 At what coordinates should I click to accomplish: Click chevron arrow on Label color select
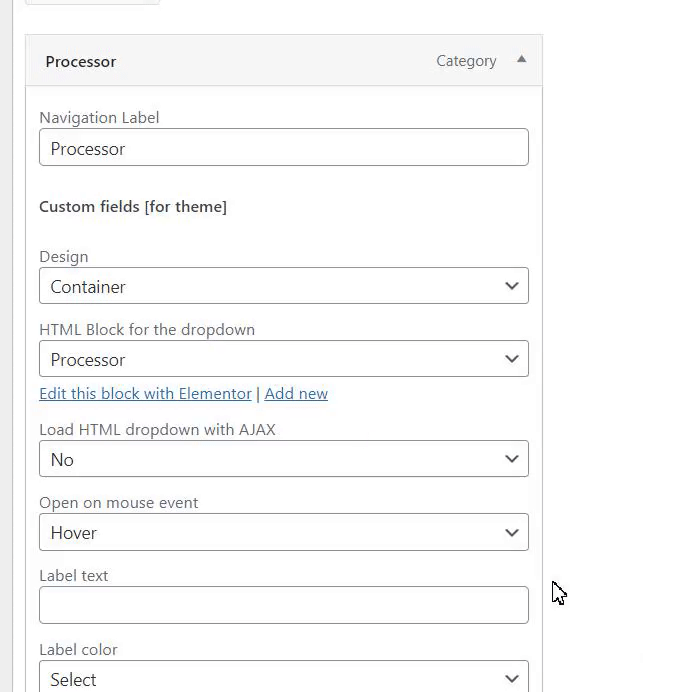(512, 678)
